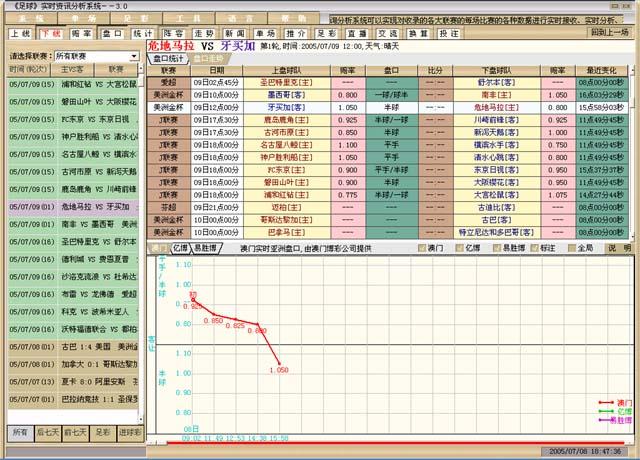Click the 单场 button in the toolbar row
Image resolution: width=640 pixels, height=460 pixels.
click(265, 33)
